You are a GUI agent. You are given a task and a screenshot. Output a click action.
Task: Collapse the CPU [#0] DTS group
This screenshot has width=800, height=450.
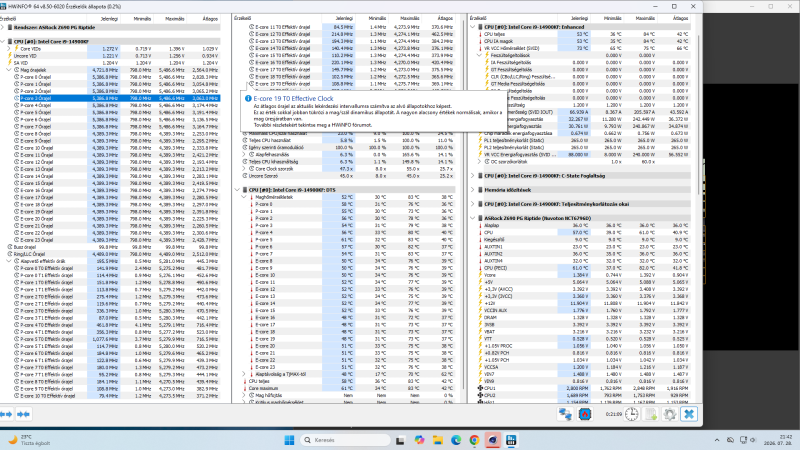[237, 190]
